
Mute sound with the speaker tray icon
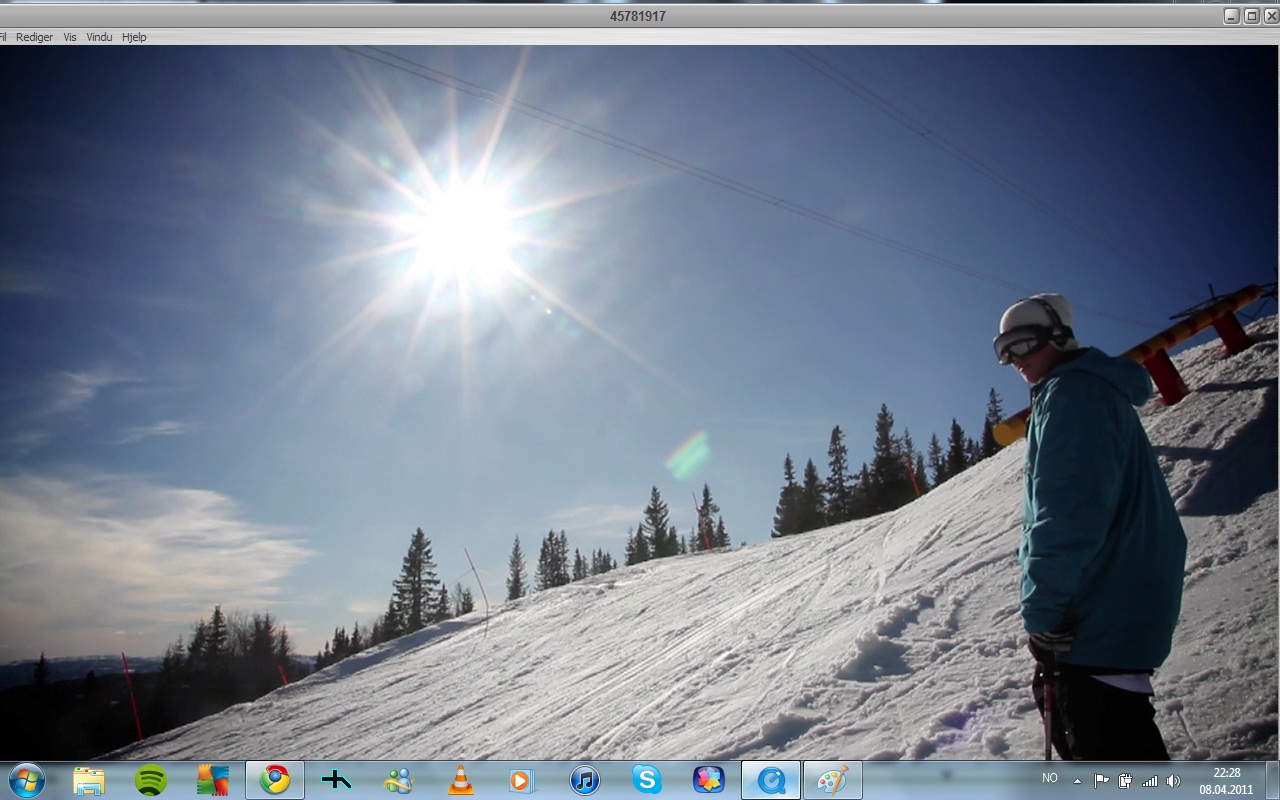click(1173, 779)
